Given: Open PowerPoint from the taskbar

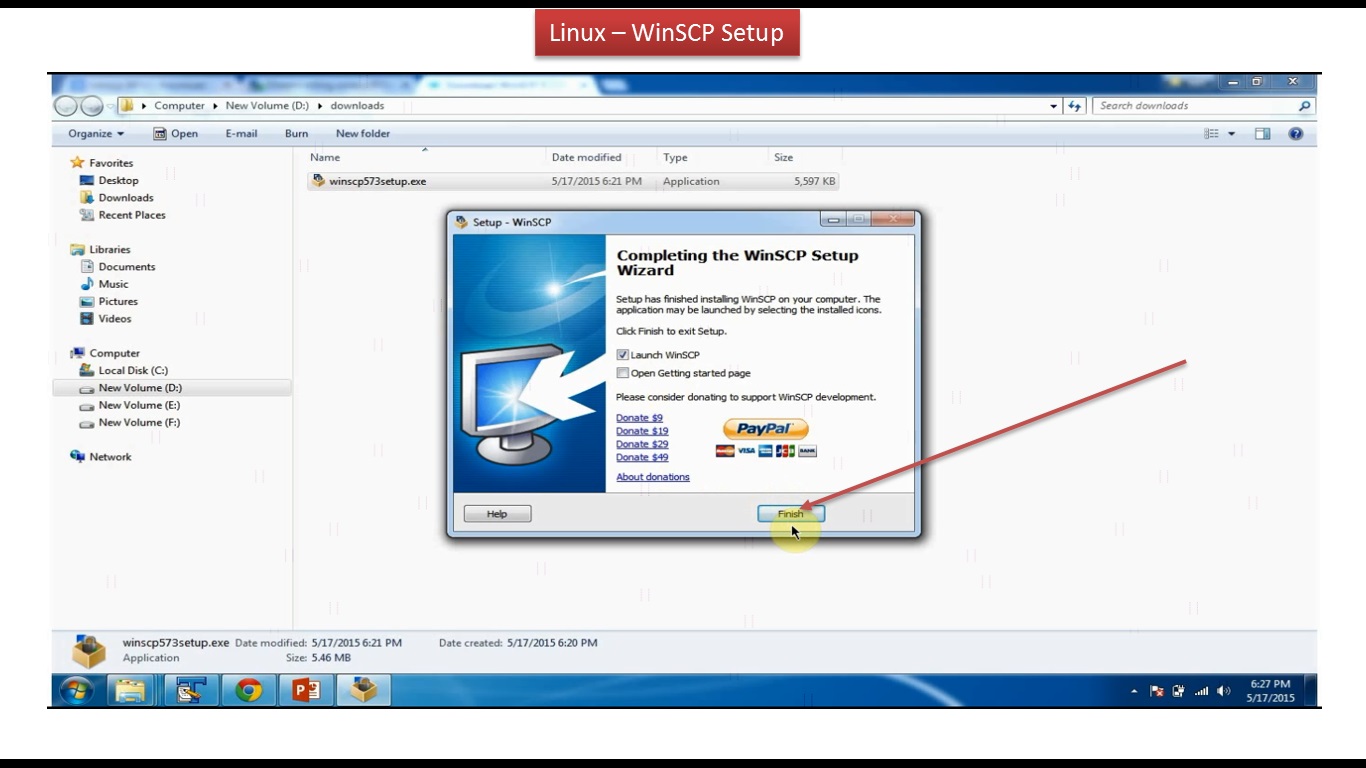Looking at the screenshot, I should tap(306, 691).
